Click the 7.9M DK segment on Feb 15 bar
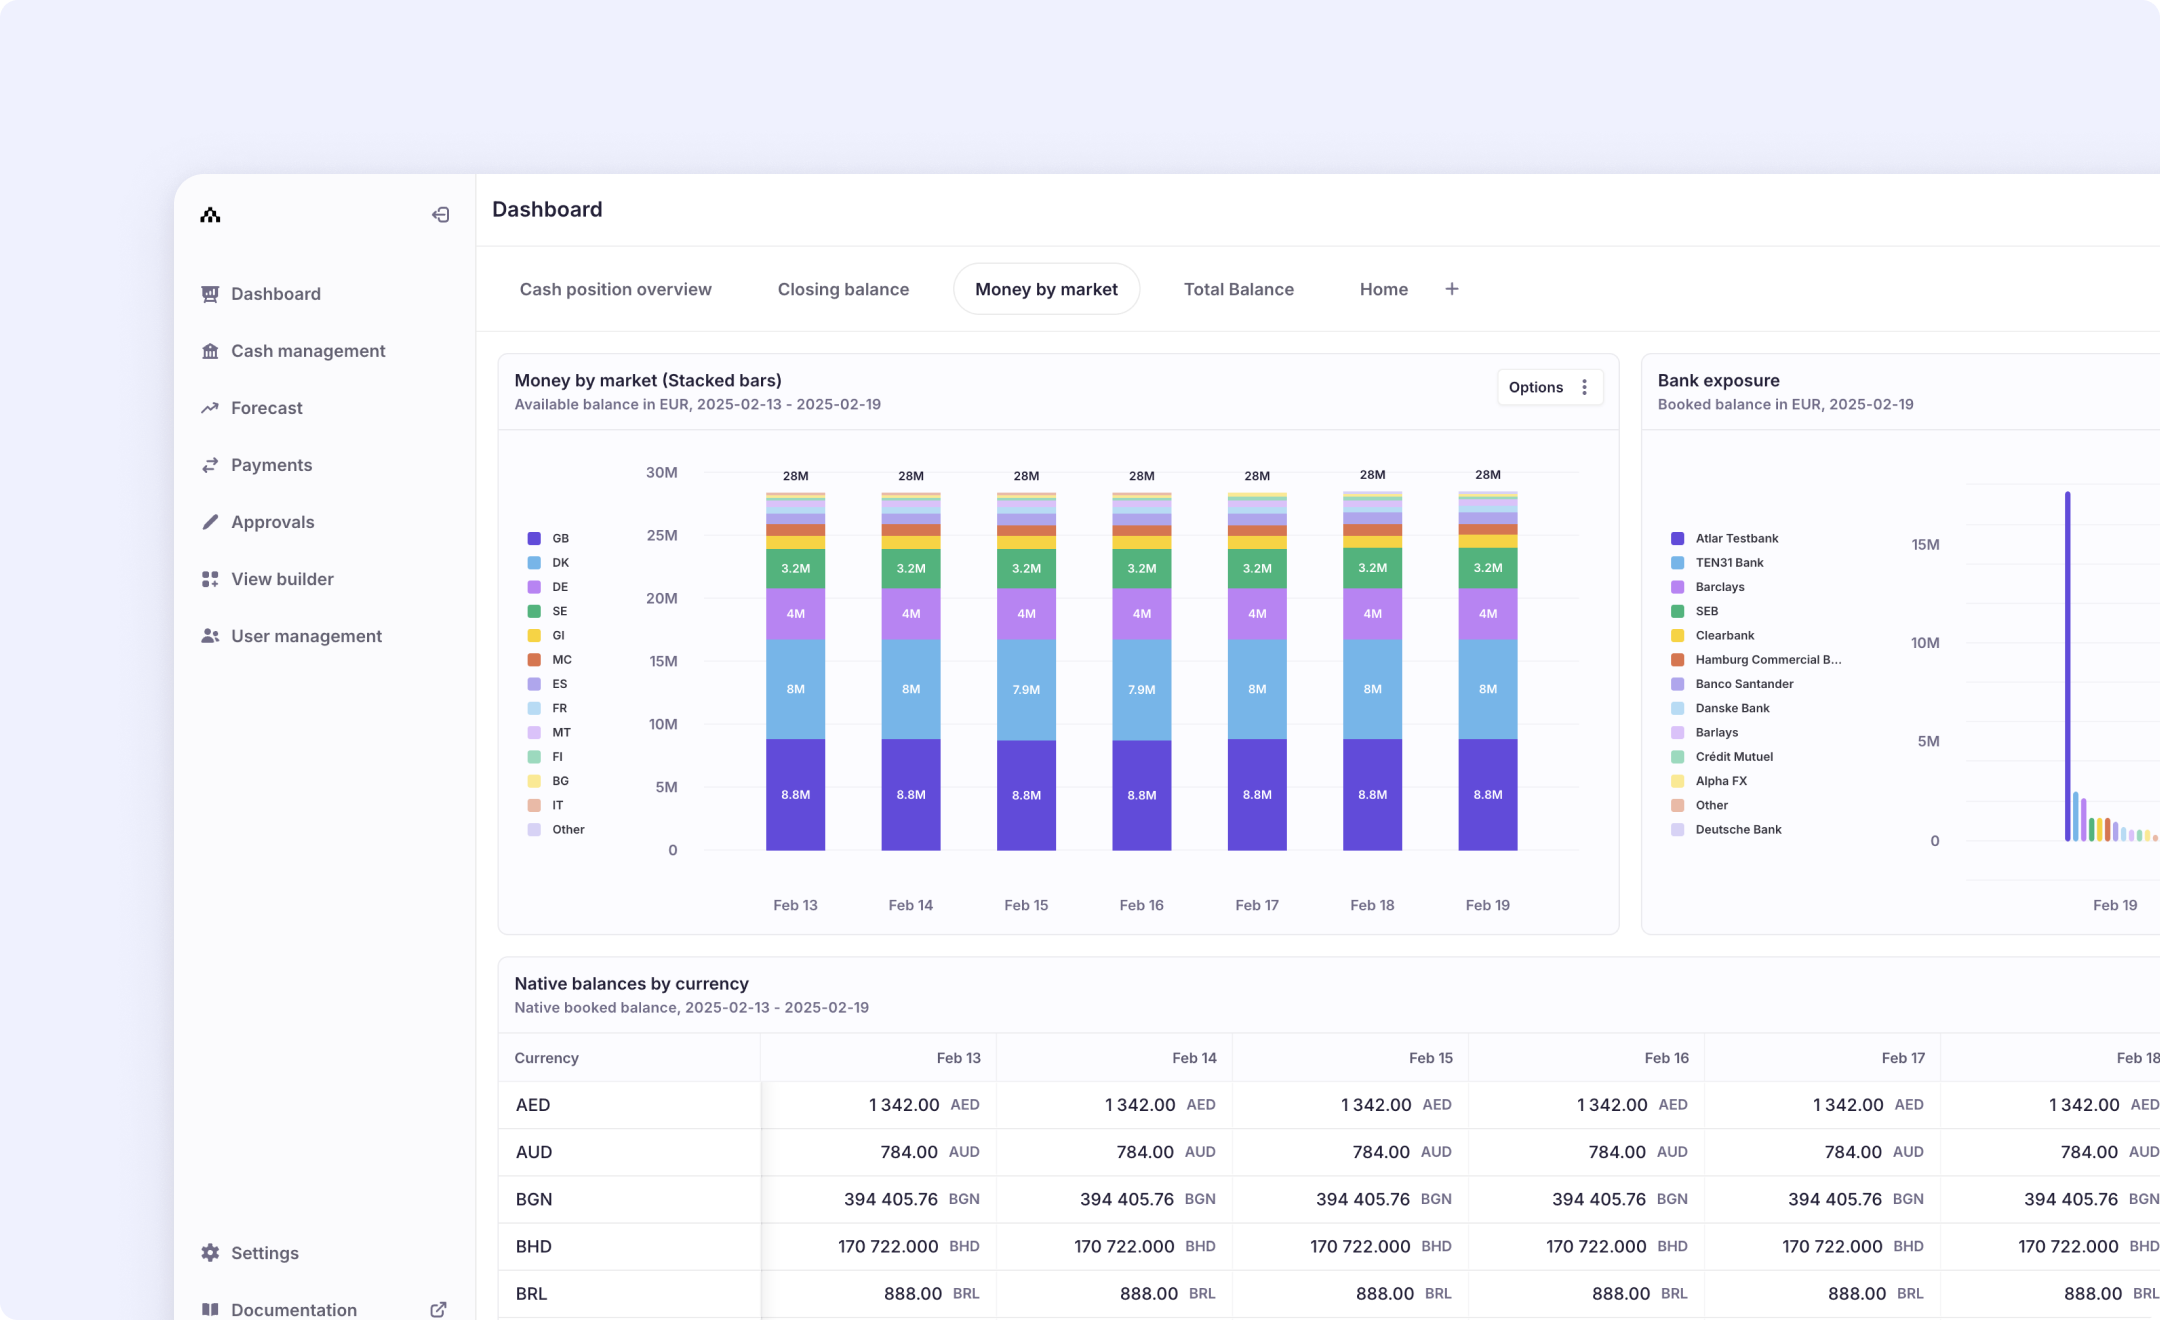Screen dimensions: 2160x1320 click(x=1026, y=690)
